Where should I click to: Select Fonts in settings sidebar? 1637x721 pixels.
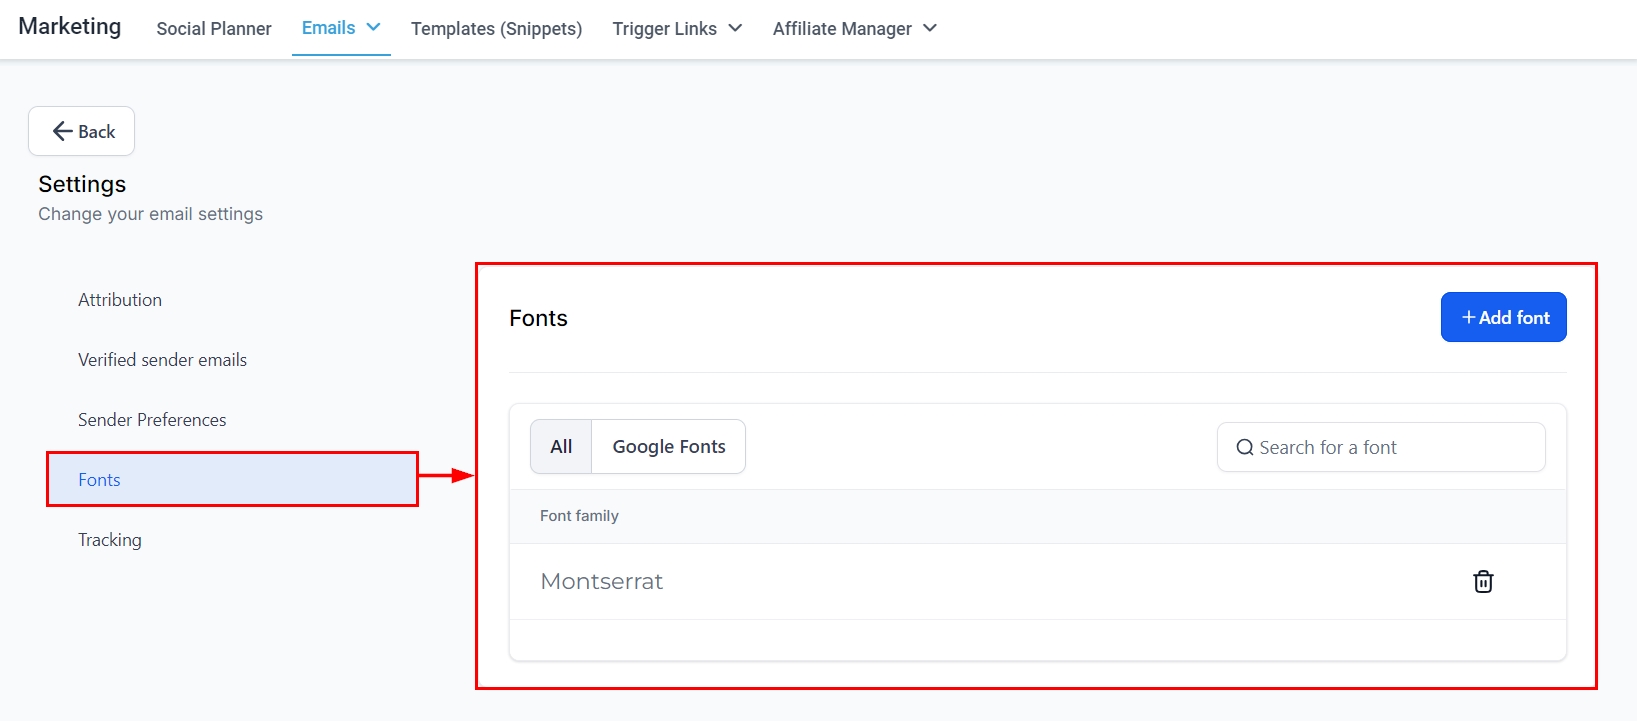tap(99, 480)
